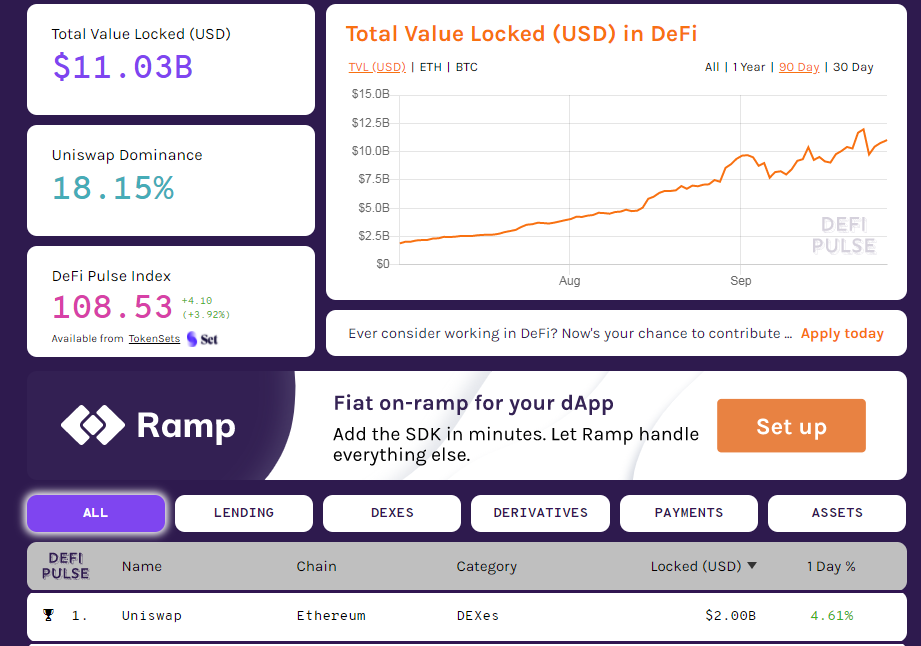The height and width of the screenshot is (646, 921).
Task: Click the orange TVL line chart
Action: [x=643, y=187]
